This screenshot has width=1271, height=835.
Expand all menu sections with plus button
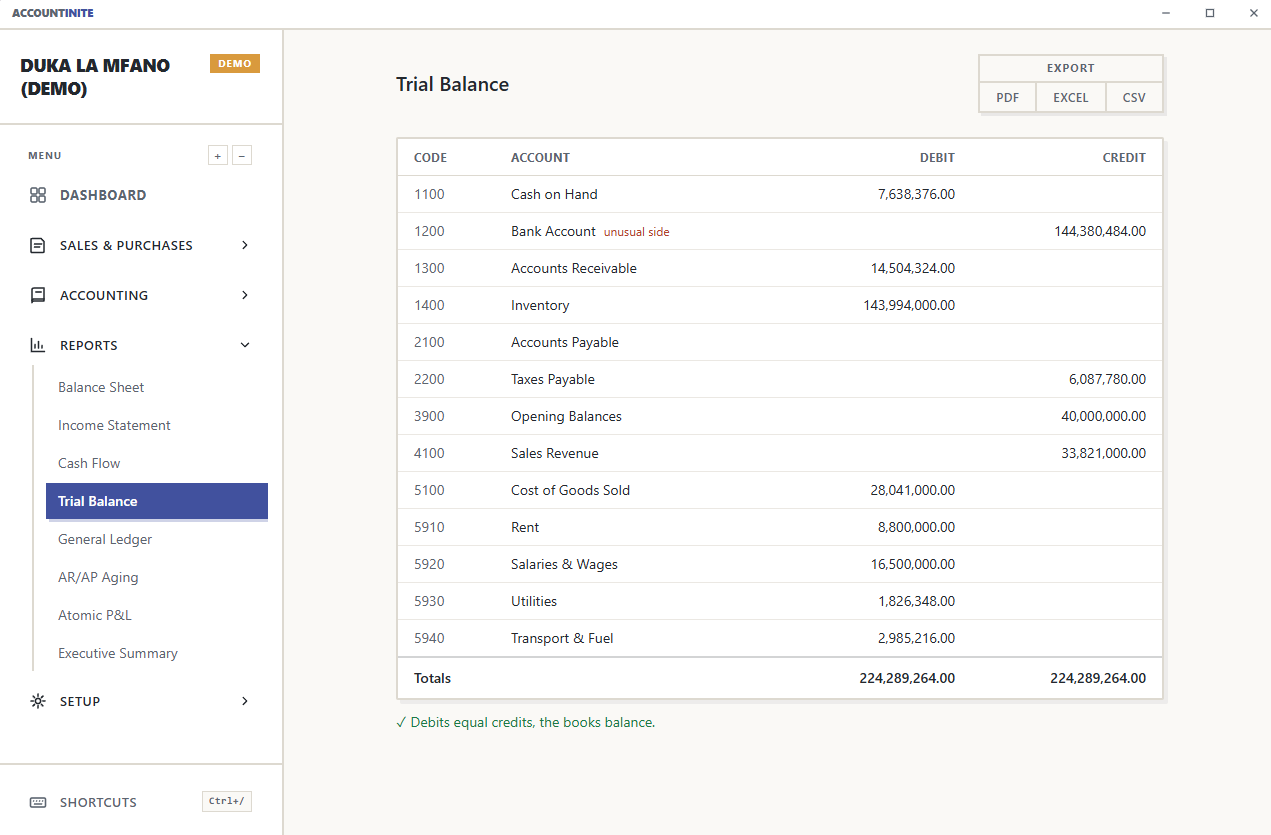click(218, 155)
